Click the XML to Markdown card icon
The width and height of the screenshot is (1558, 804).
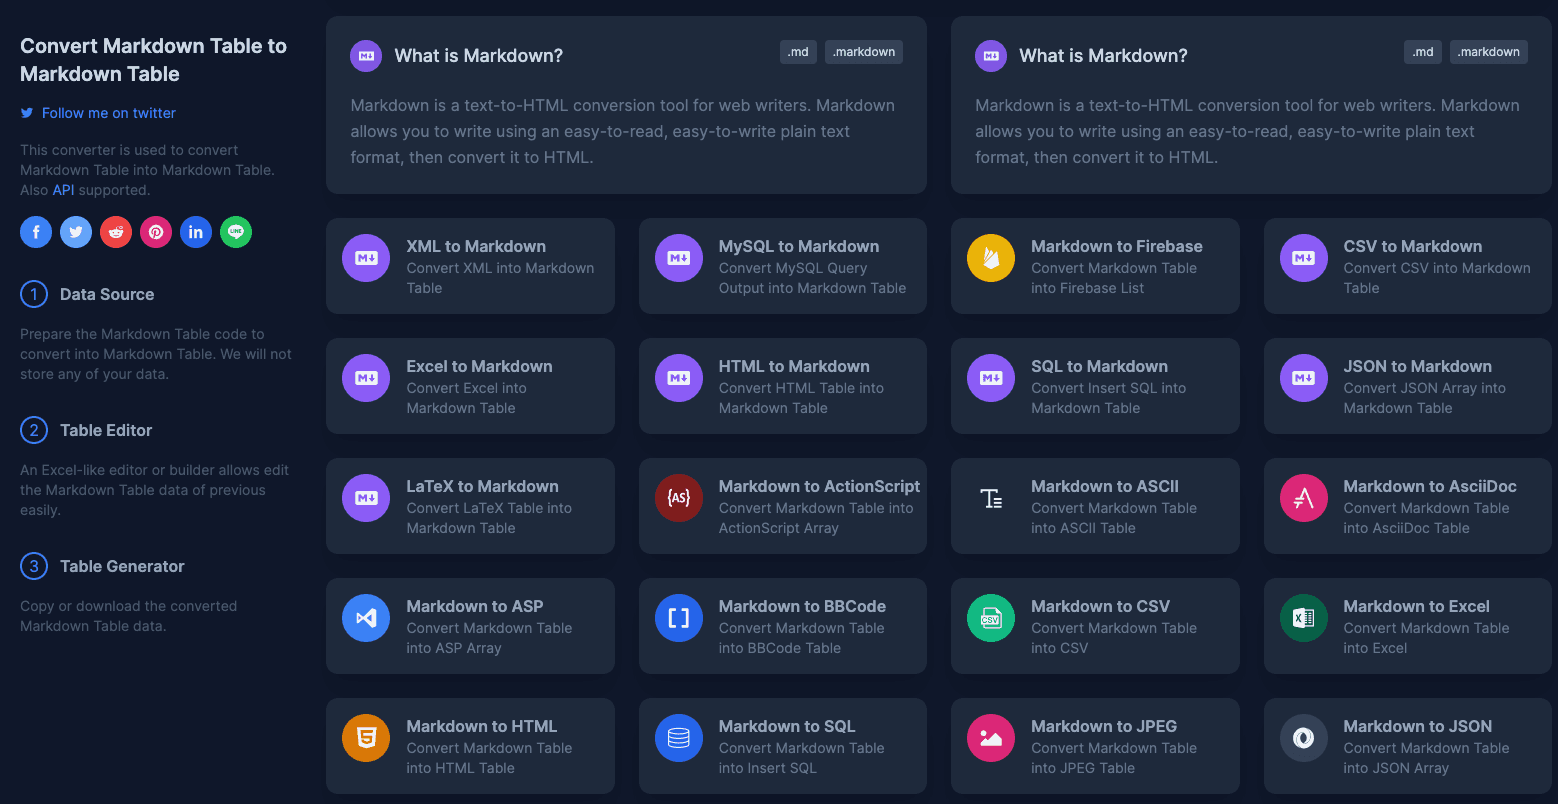coord(366,258)
